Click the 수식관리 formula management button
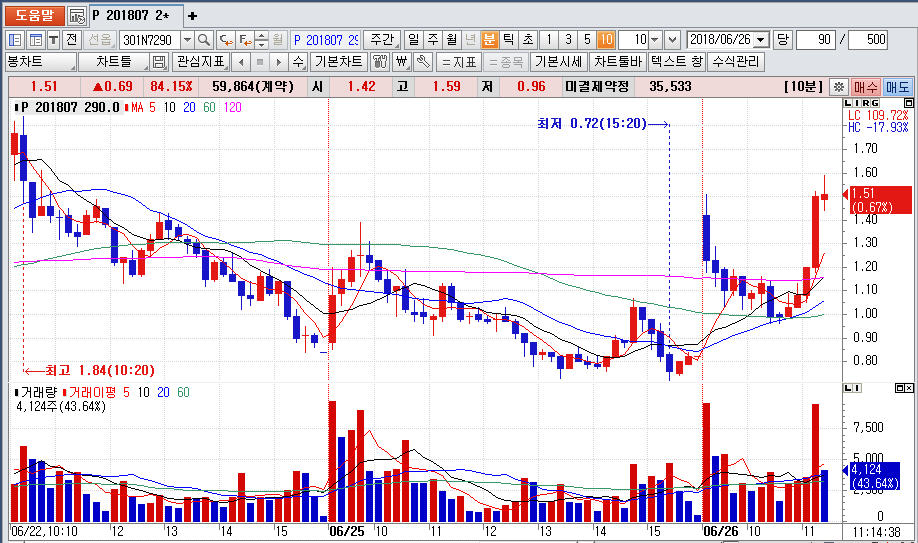Viewport: 918px width, 543px height. coord(736,62)
